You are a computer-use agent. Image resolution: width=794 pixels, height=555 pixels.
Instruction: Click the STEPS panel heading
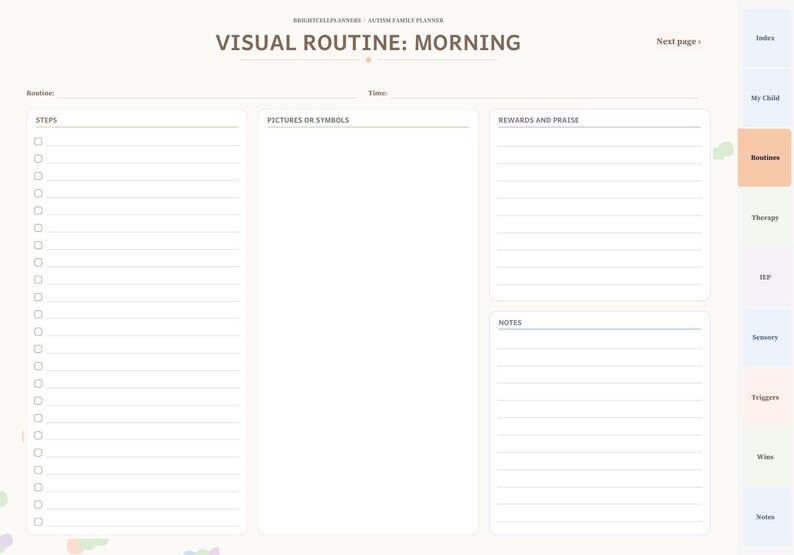click(x=46, y=120)
